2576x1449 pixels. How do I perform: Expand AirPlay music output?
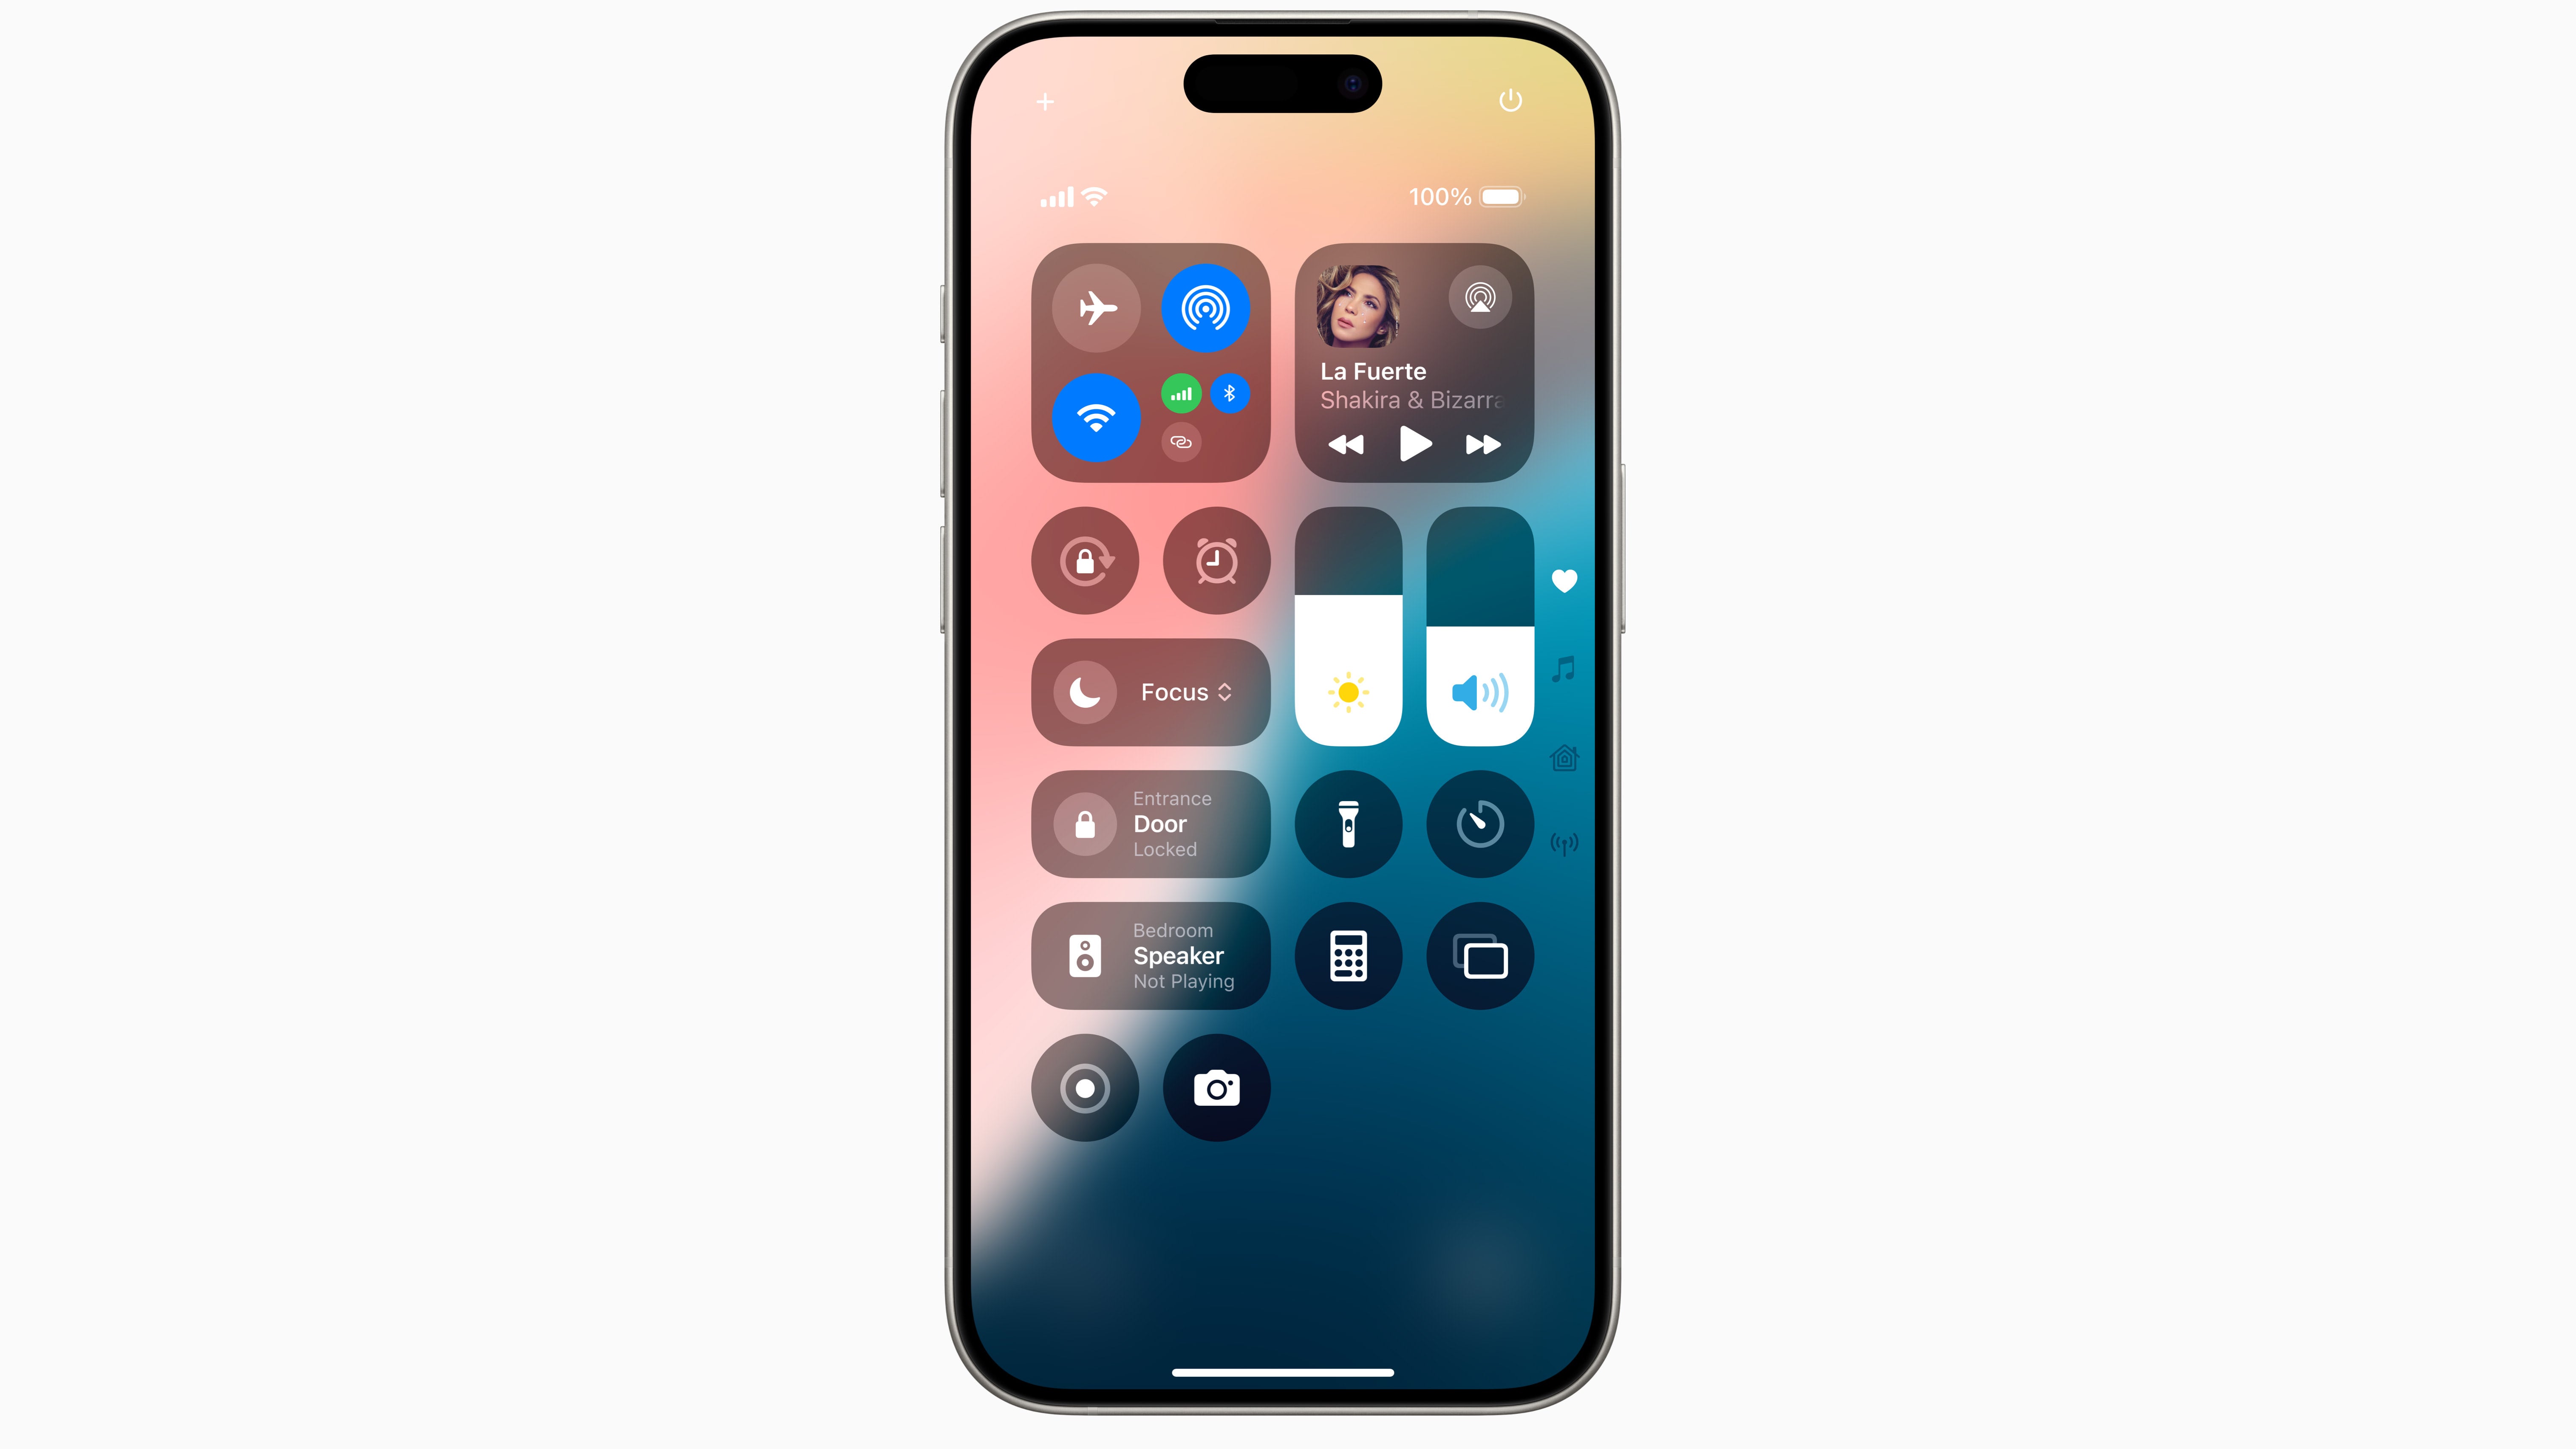(1479, 297)
